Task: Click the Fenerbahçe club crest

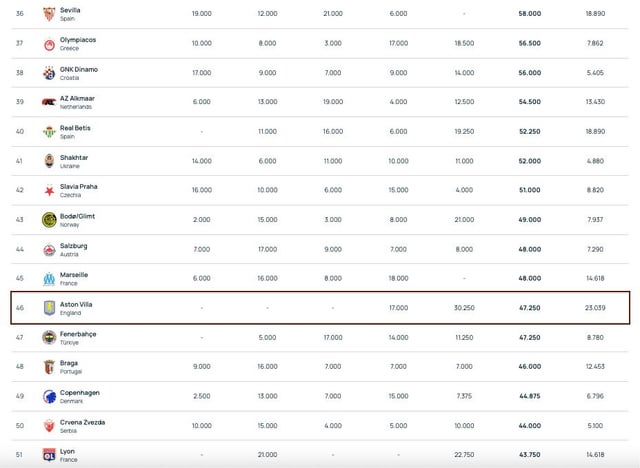Action: [x=48, y=337]
